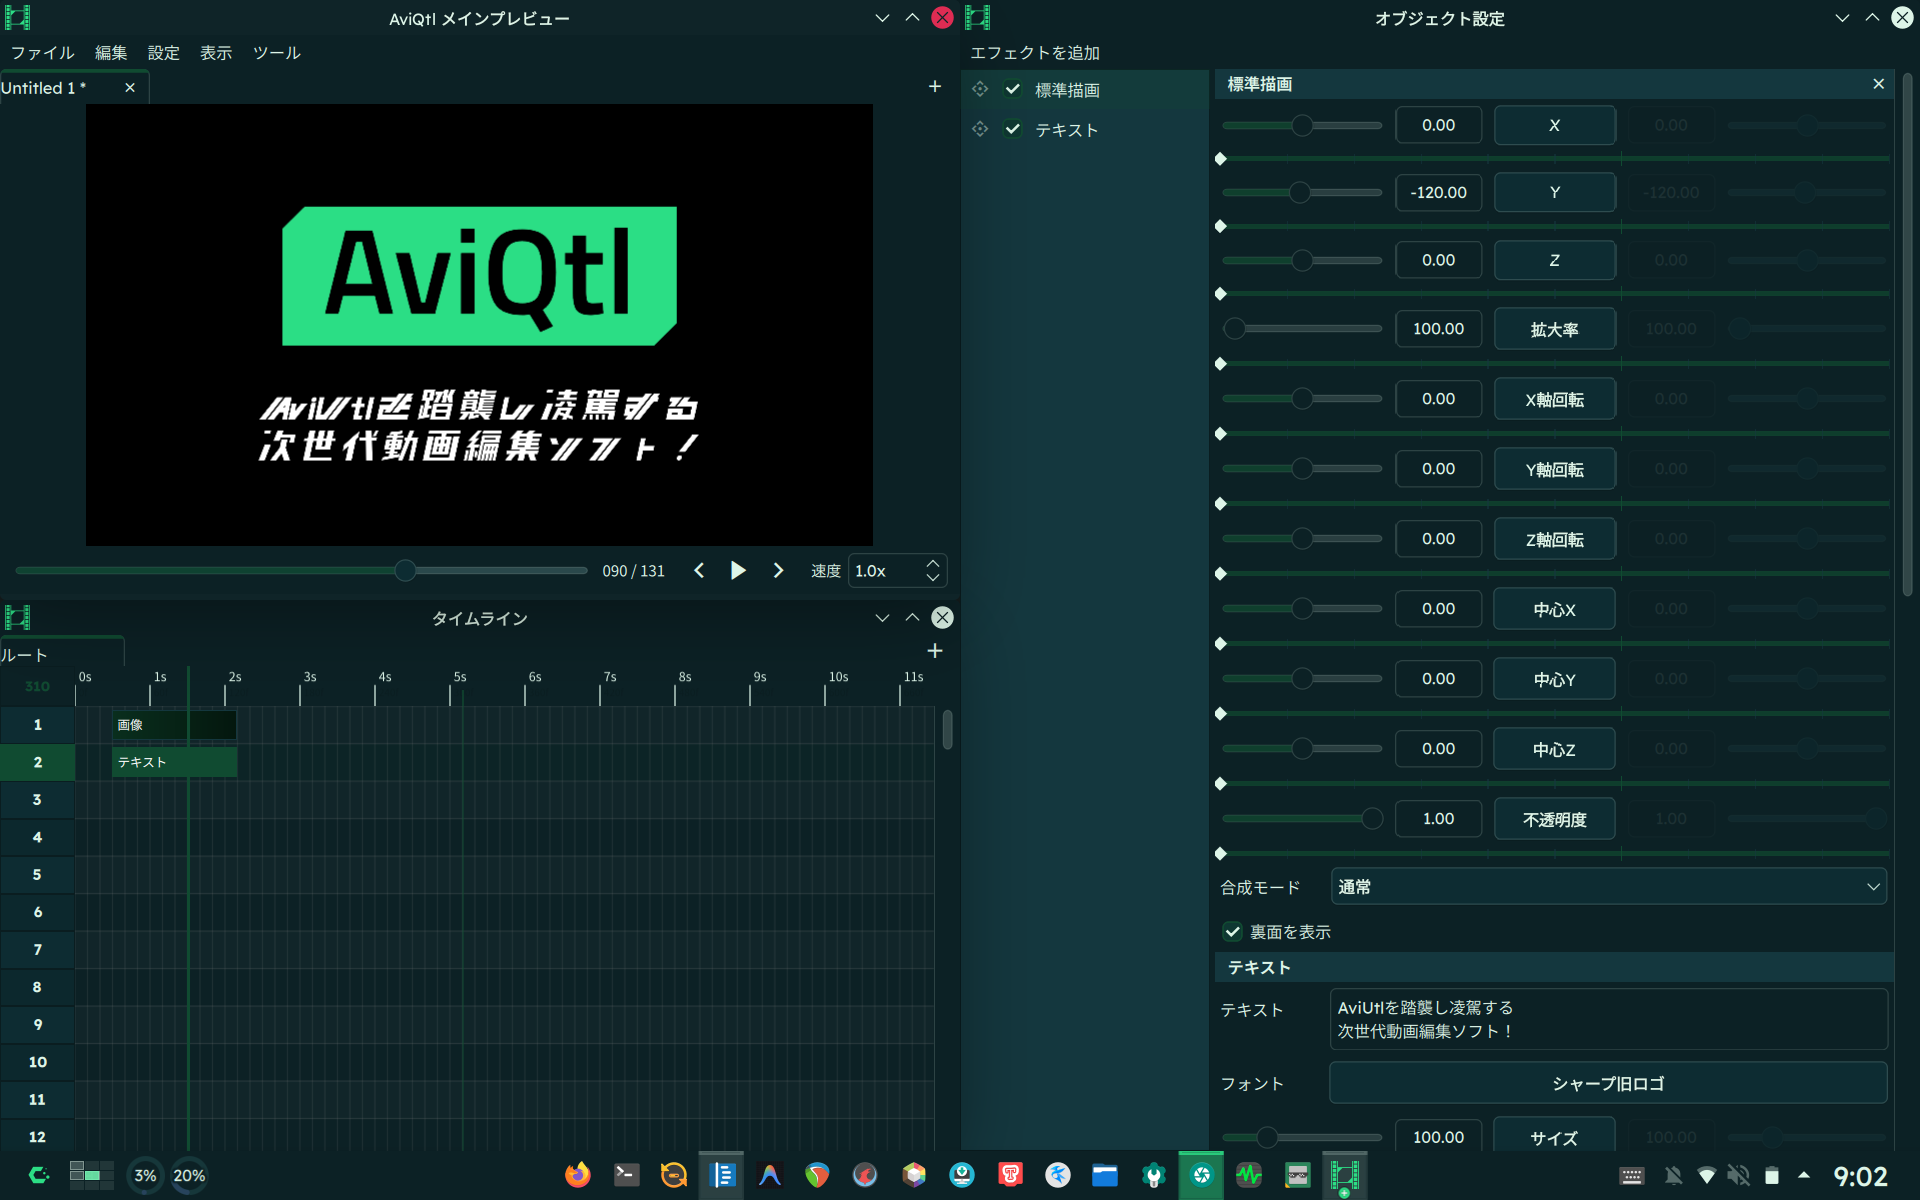Open the ファイル menu
The width and height of the screenshot is (1920, 1200).
tap(42, 53)
